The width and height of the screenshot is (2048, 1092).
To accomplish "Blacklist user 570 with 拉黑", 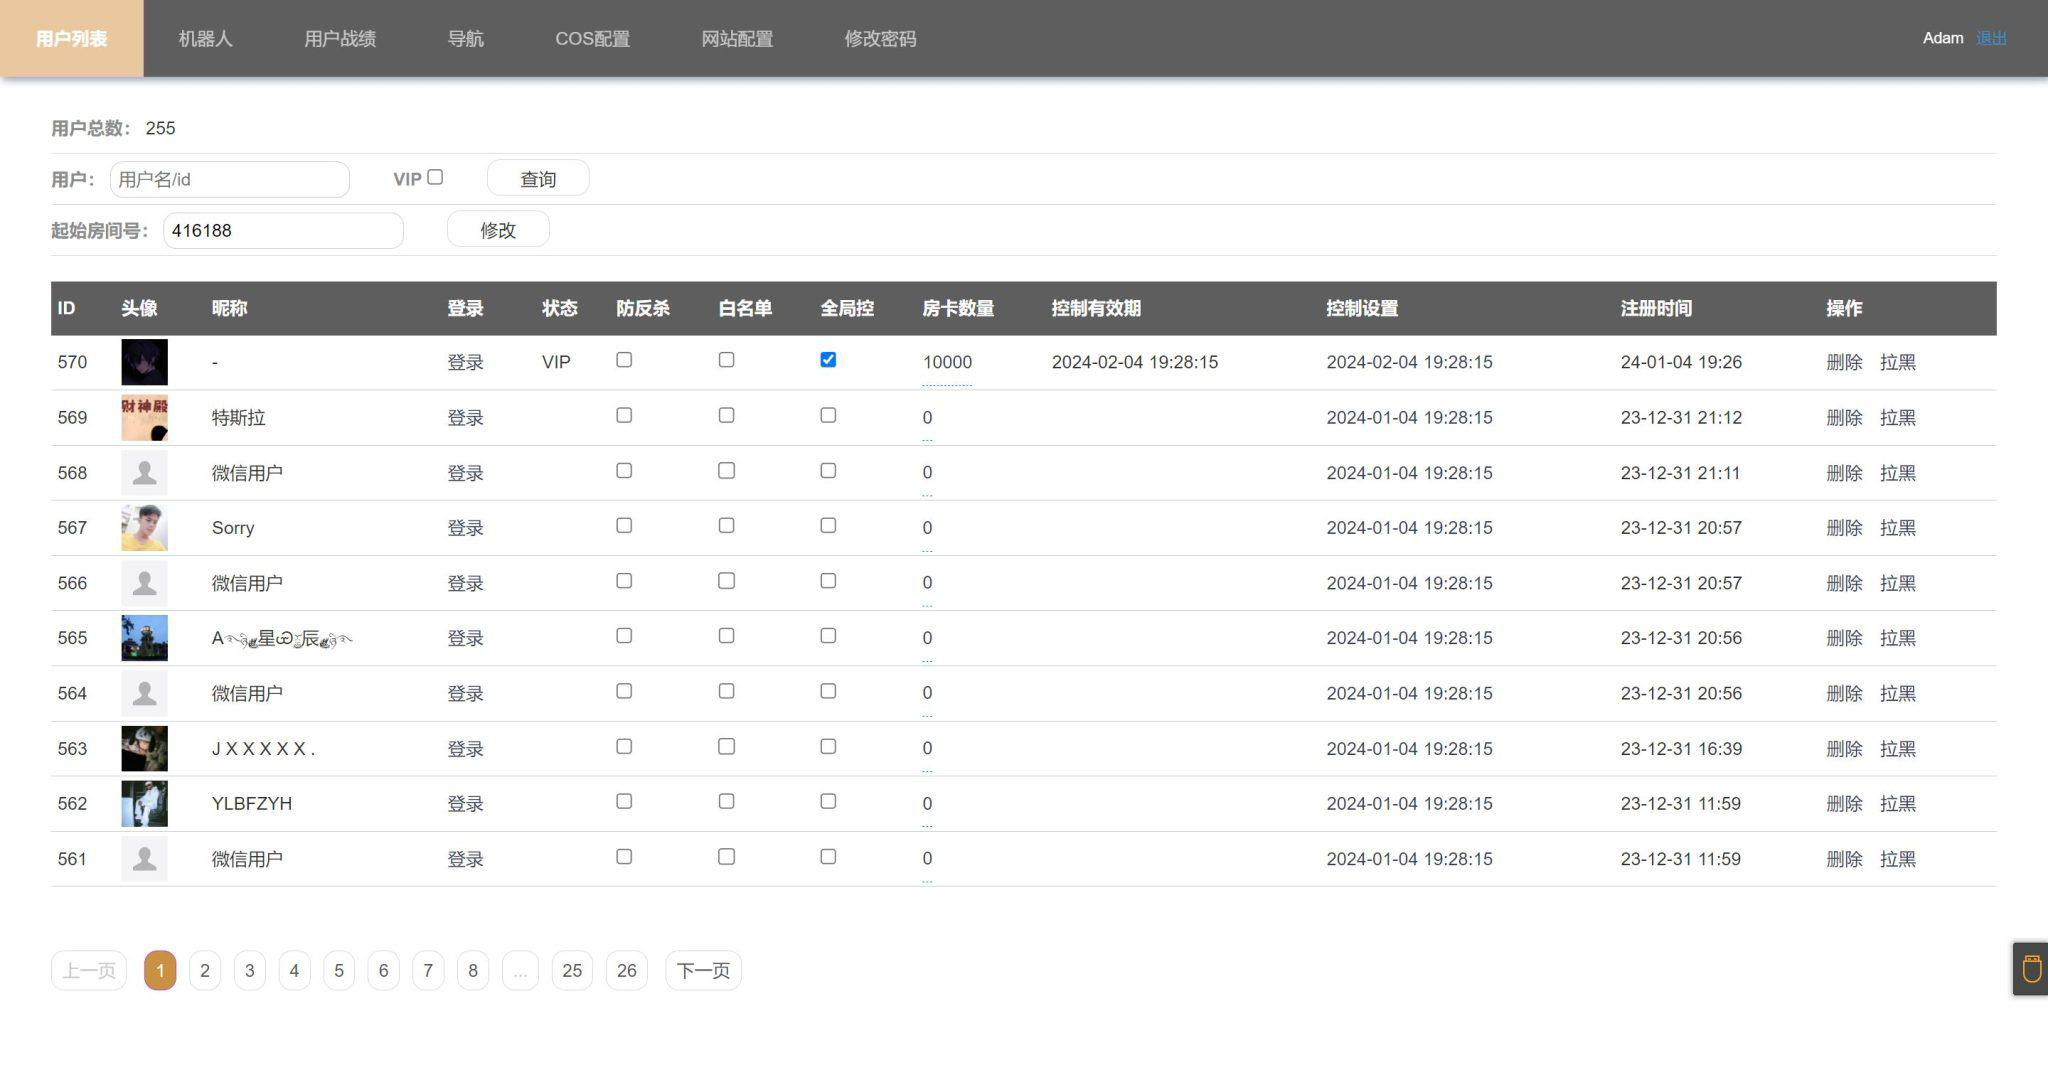I will pyautogui.click(x=1897, y=362).
